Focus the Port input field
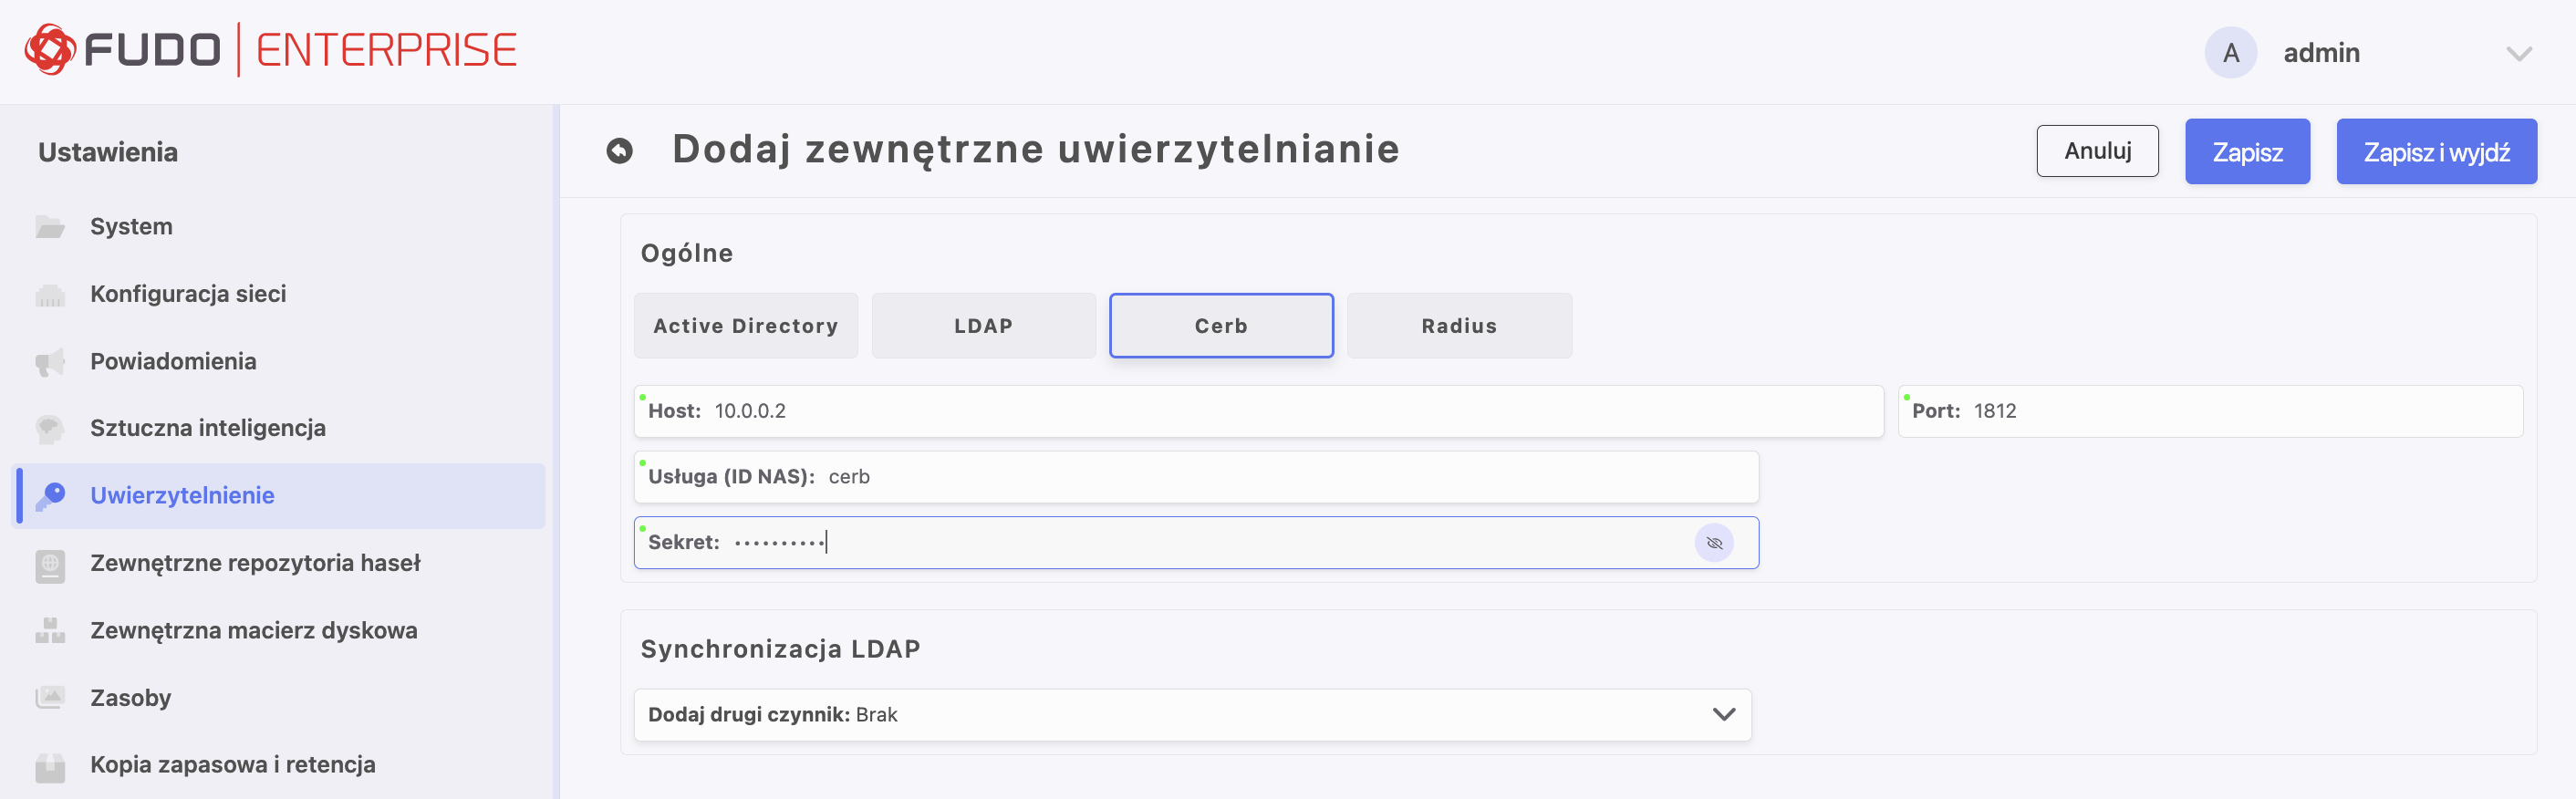The width and height of the screenshot is (2576, 799). 2240,412
